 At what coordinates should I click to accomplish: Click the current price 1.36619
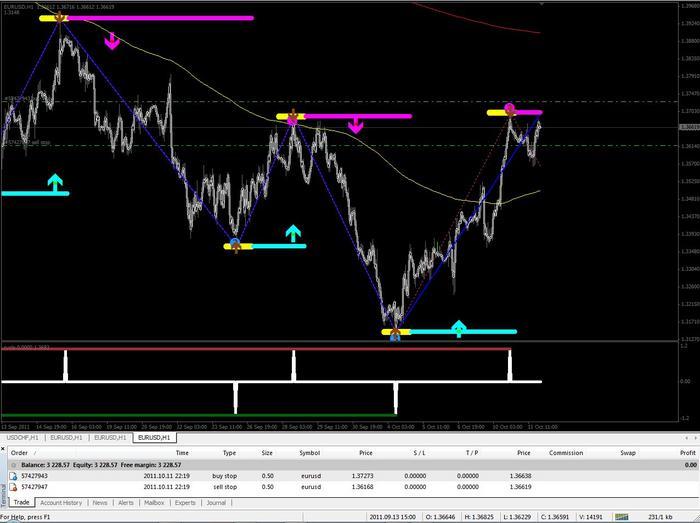pyautogui.click(x=520, y=487)
